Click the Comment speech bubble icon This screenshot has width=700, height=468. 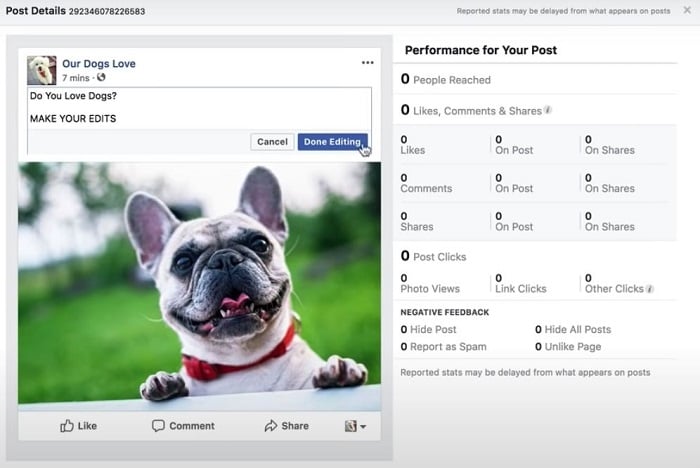[x=158, y=426]
